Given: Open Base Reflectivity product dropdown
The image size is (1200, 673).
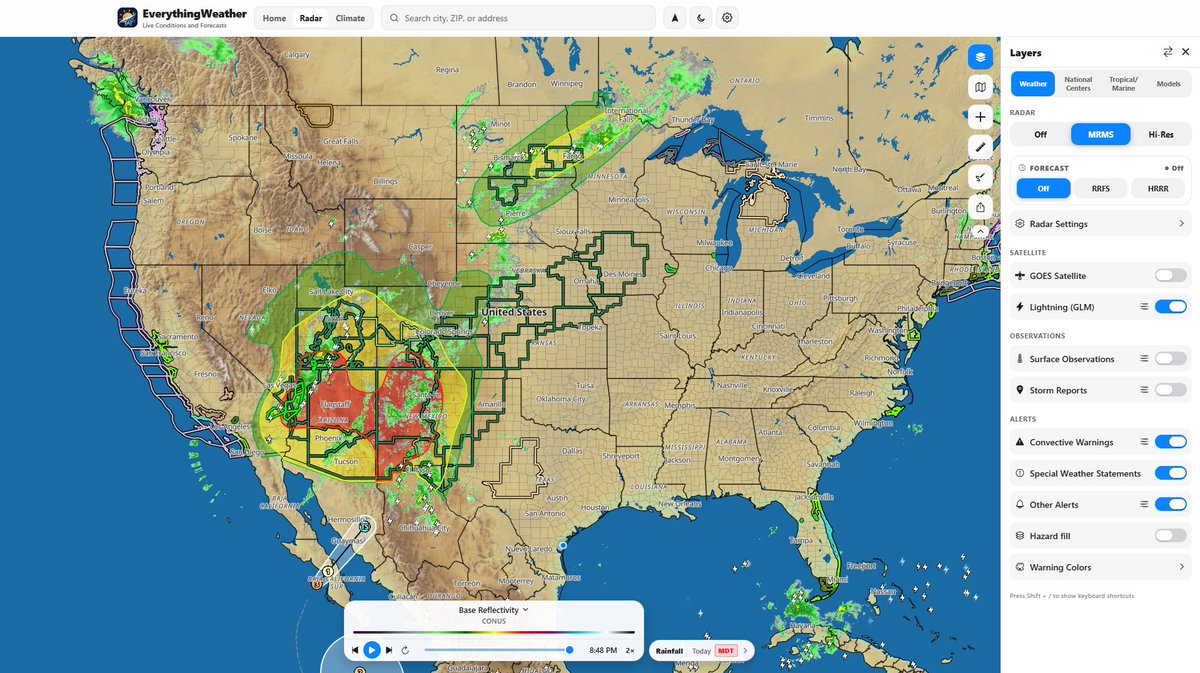Looking at the screenshot, I should point(494,610).
